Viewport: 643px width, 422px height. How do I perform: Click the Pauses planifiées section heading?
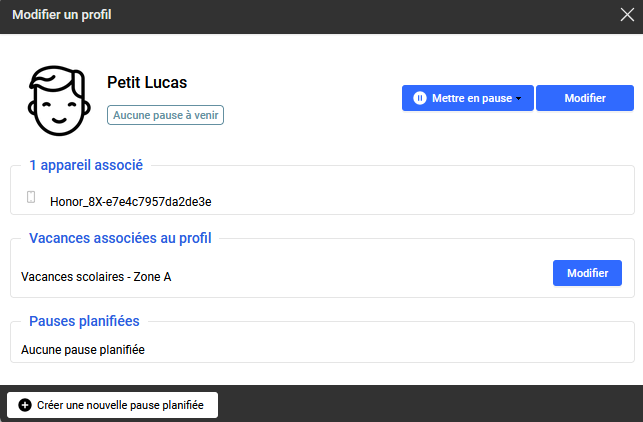click(x=84, y=321)
